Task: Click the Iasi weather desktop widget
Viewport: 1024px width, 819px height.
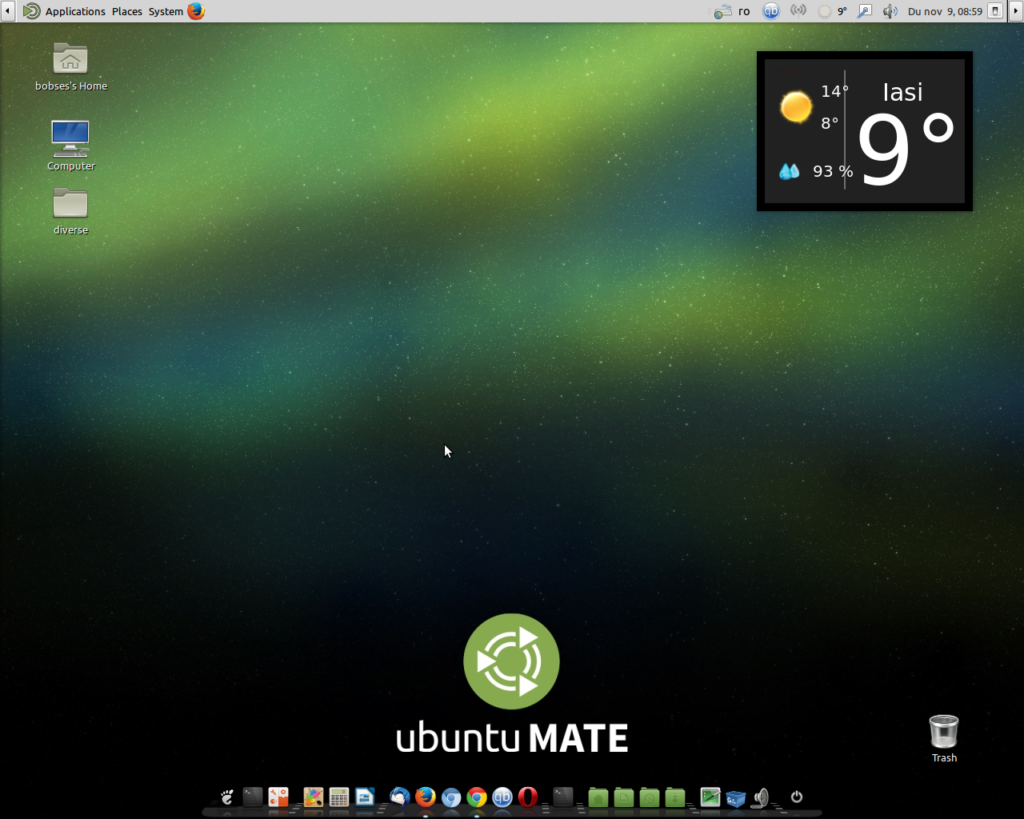Action: point(865,131)
